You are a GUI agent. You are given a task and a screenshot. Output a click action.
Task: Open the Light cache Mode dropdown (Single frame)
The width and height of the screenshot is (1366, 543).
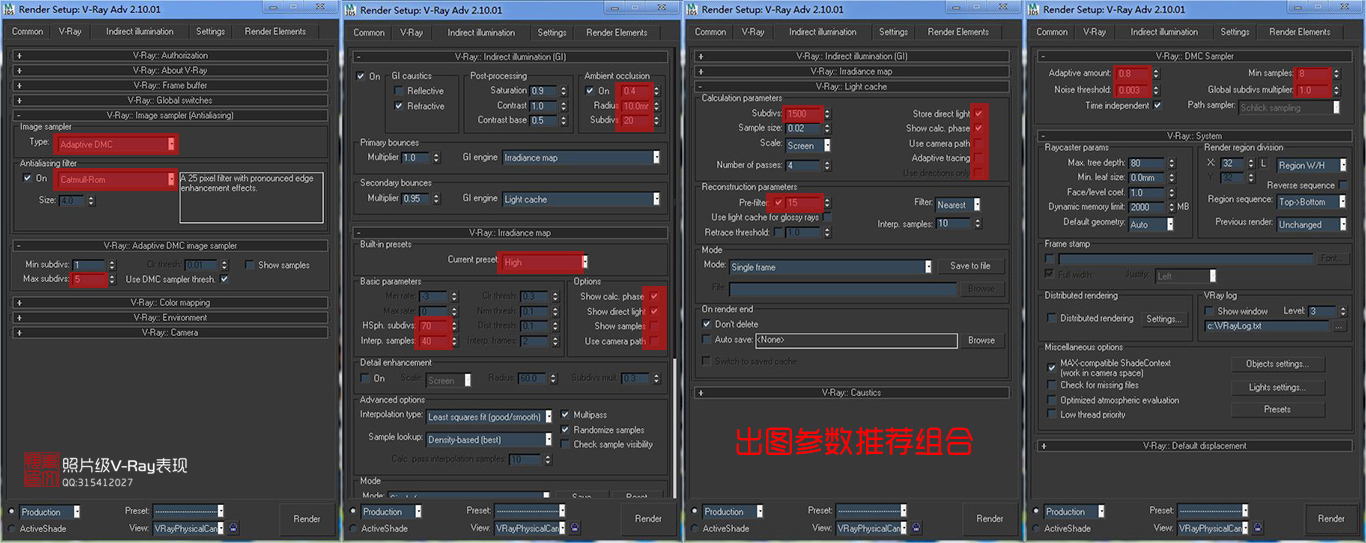click(x=831, y=267)
